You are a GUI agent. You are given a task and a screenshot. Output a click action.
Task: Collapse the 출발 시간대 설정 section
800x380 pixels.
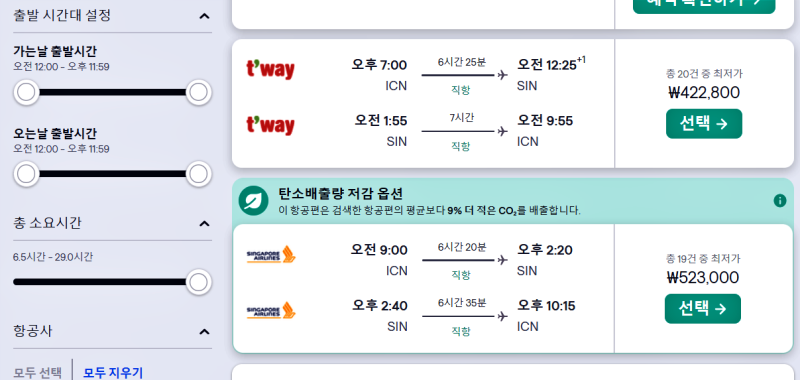pos(204,16)
